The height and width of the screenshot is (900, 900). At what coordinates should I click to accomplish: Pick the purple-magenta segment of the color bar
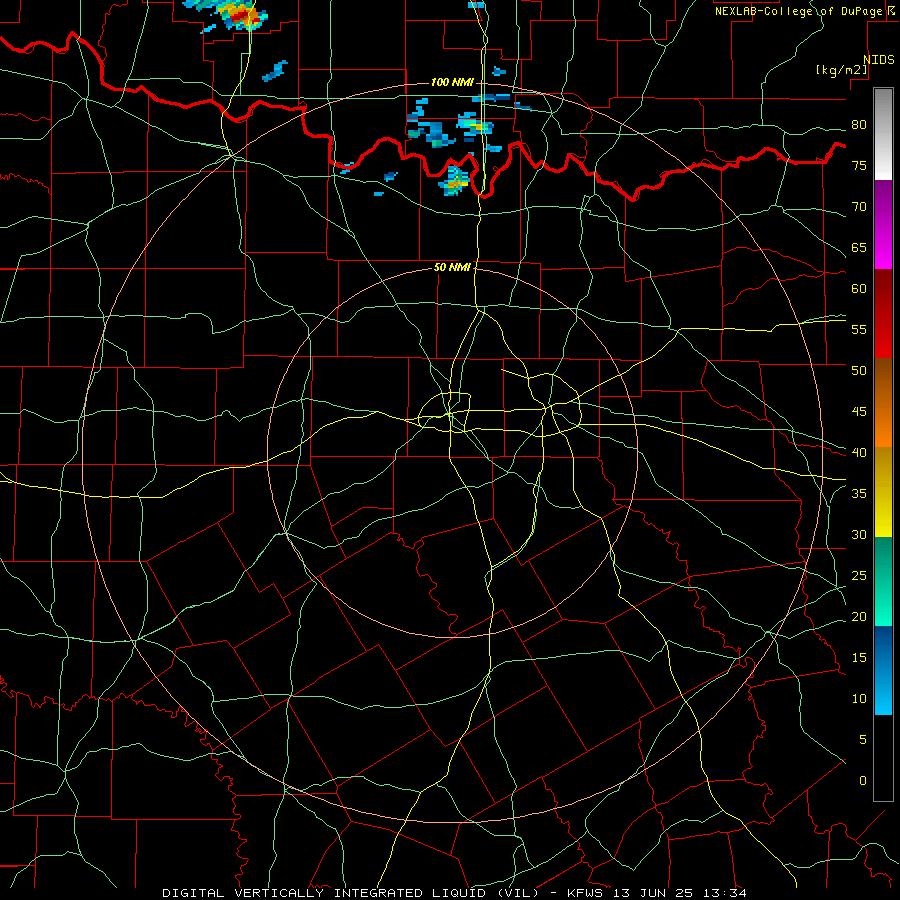point(883,224)
